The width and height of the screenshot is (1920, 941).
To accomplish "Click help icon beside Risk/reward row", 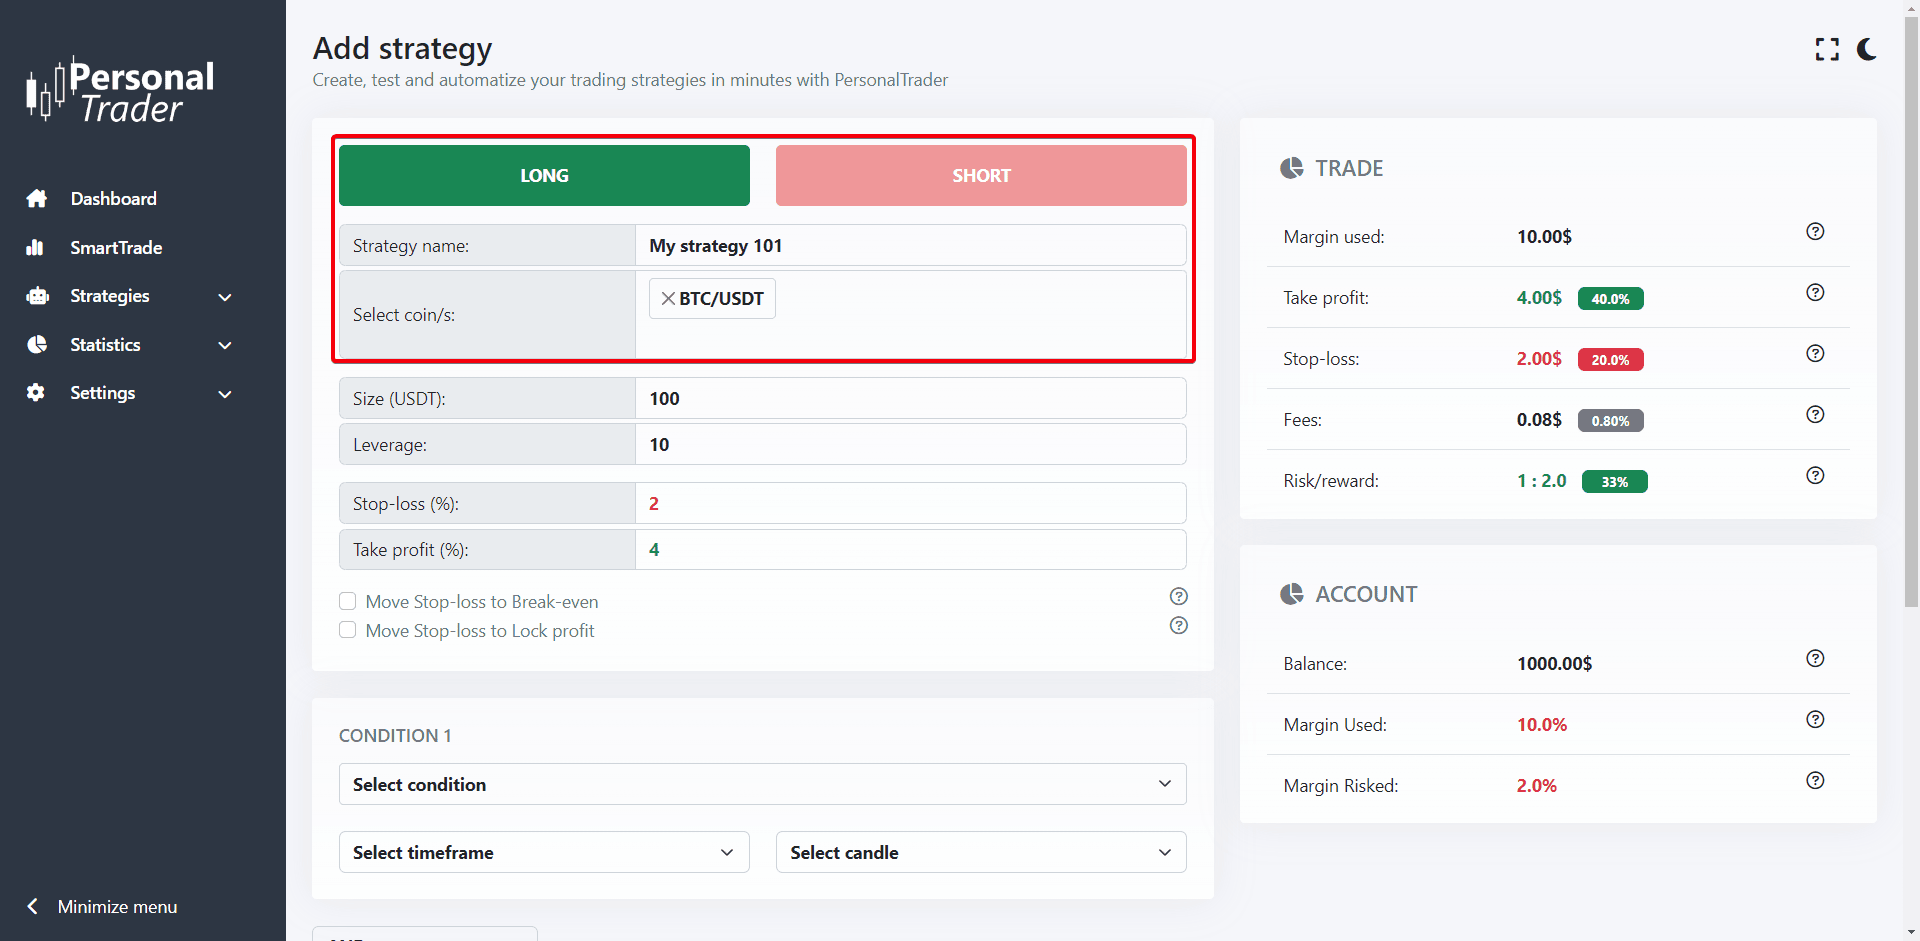I will click(1815, 476).
